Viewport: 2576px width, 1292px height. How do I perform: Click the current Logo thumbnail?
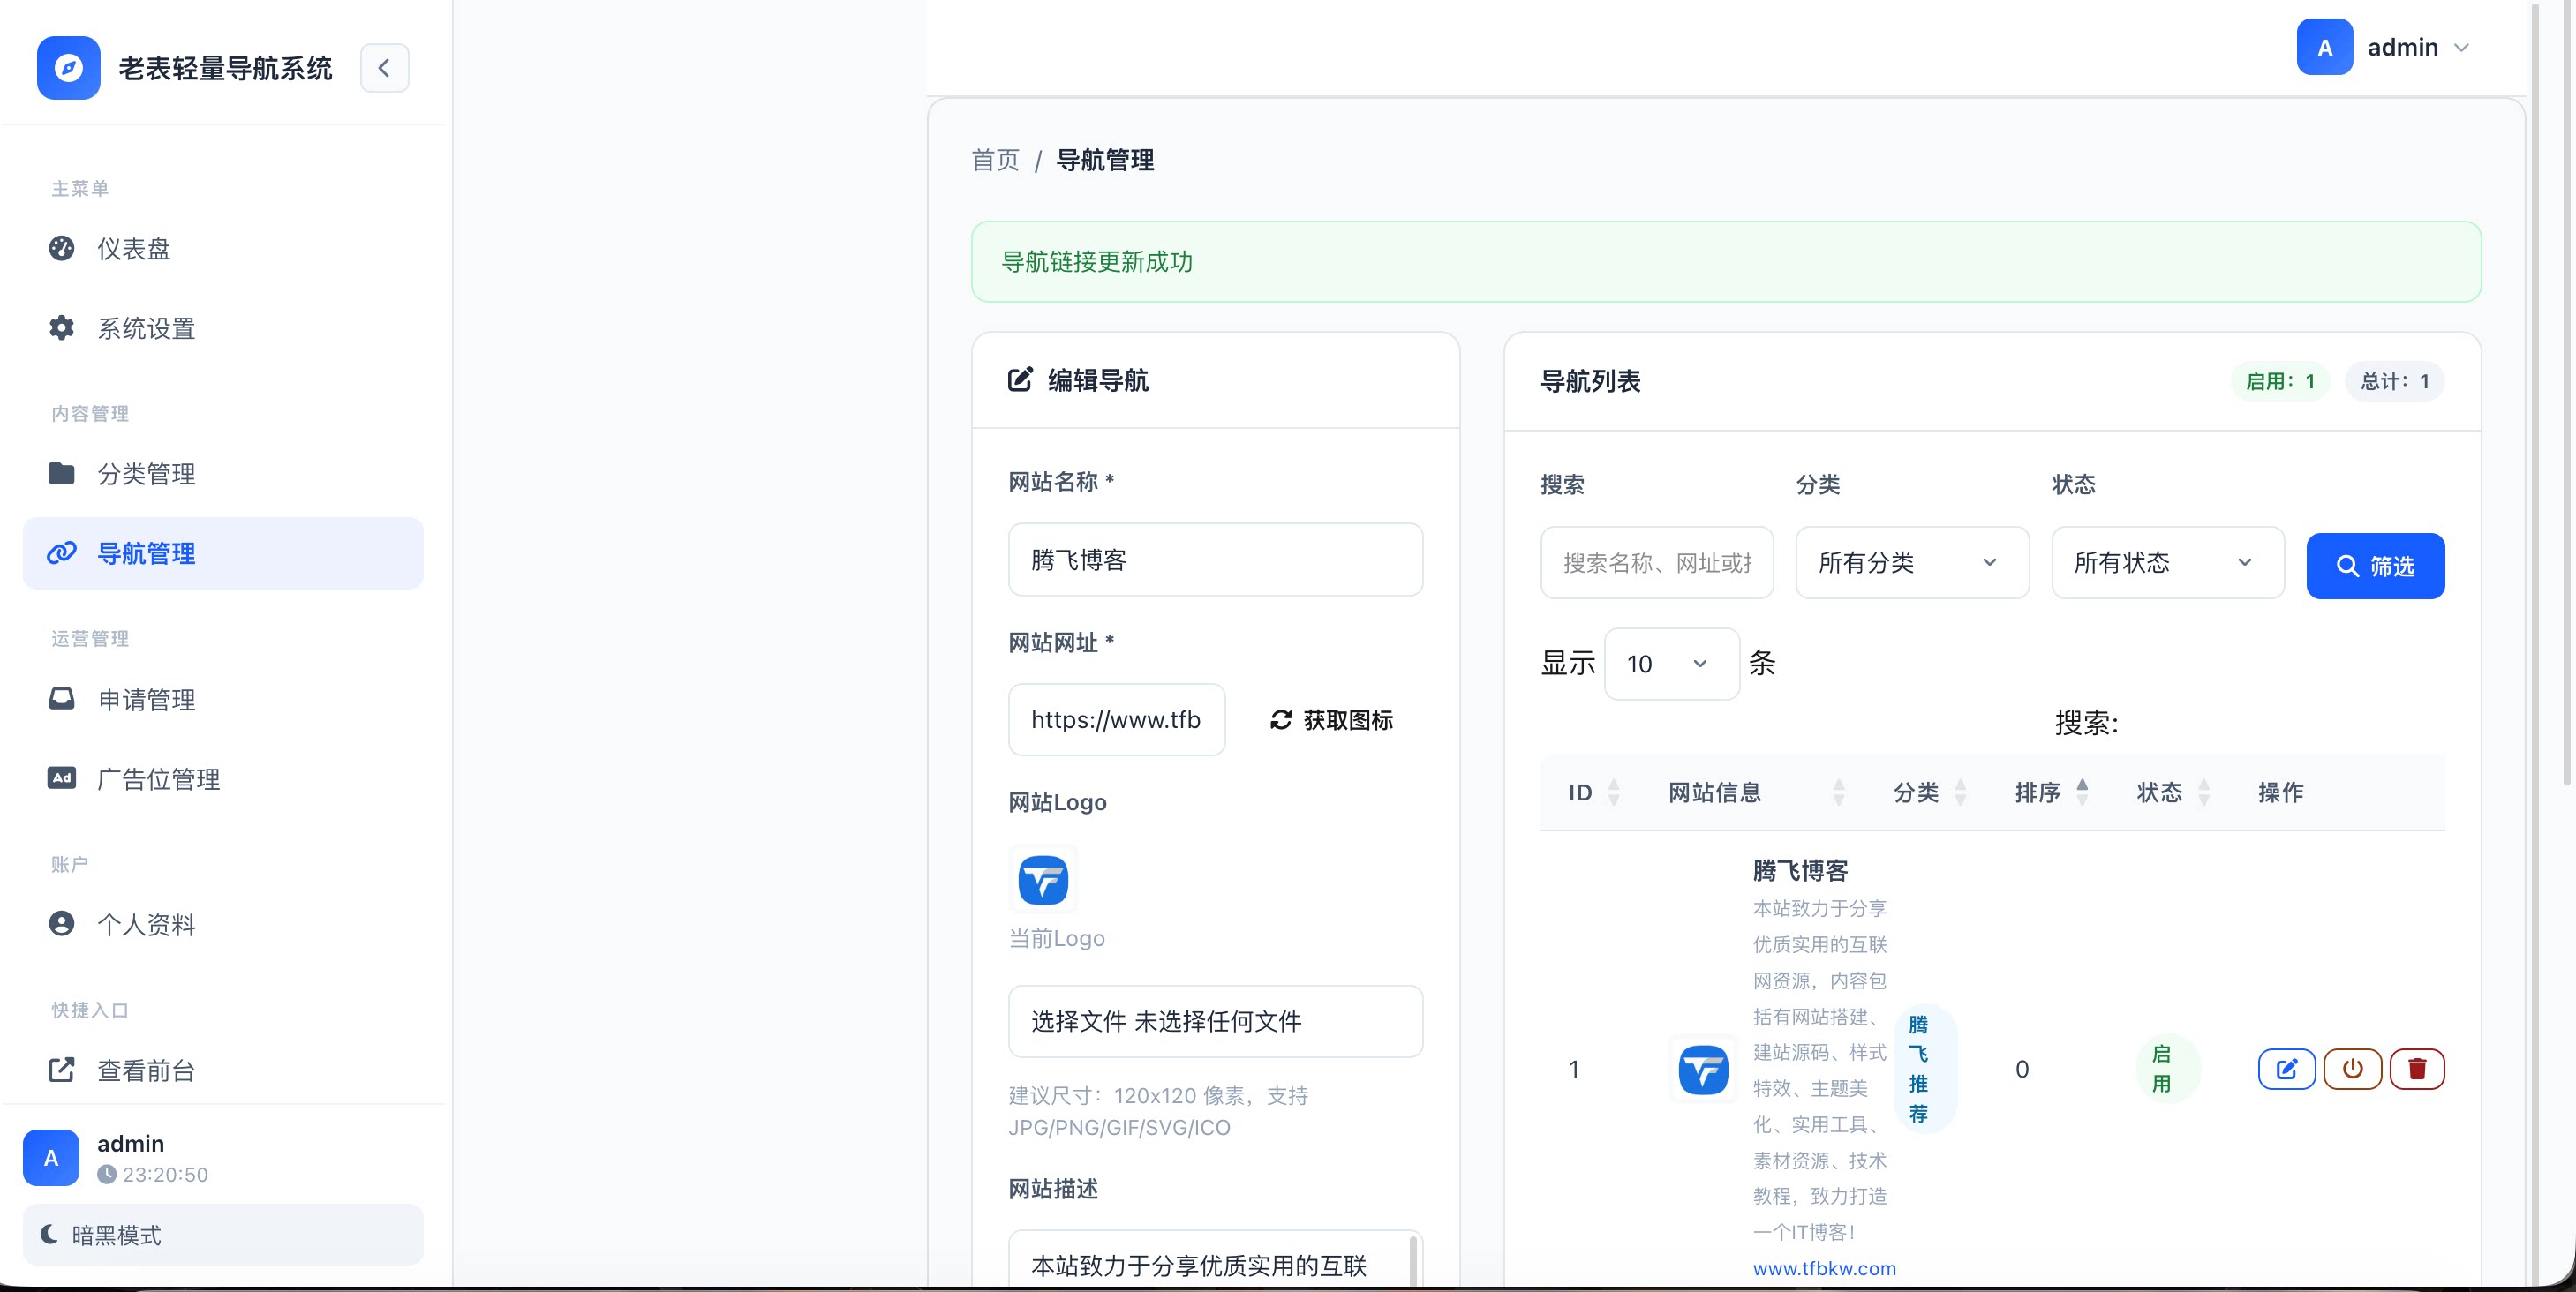pos(1043,880)
